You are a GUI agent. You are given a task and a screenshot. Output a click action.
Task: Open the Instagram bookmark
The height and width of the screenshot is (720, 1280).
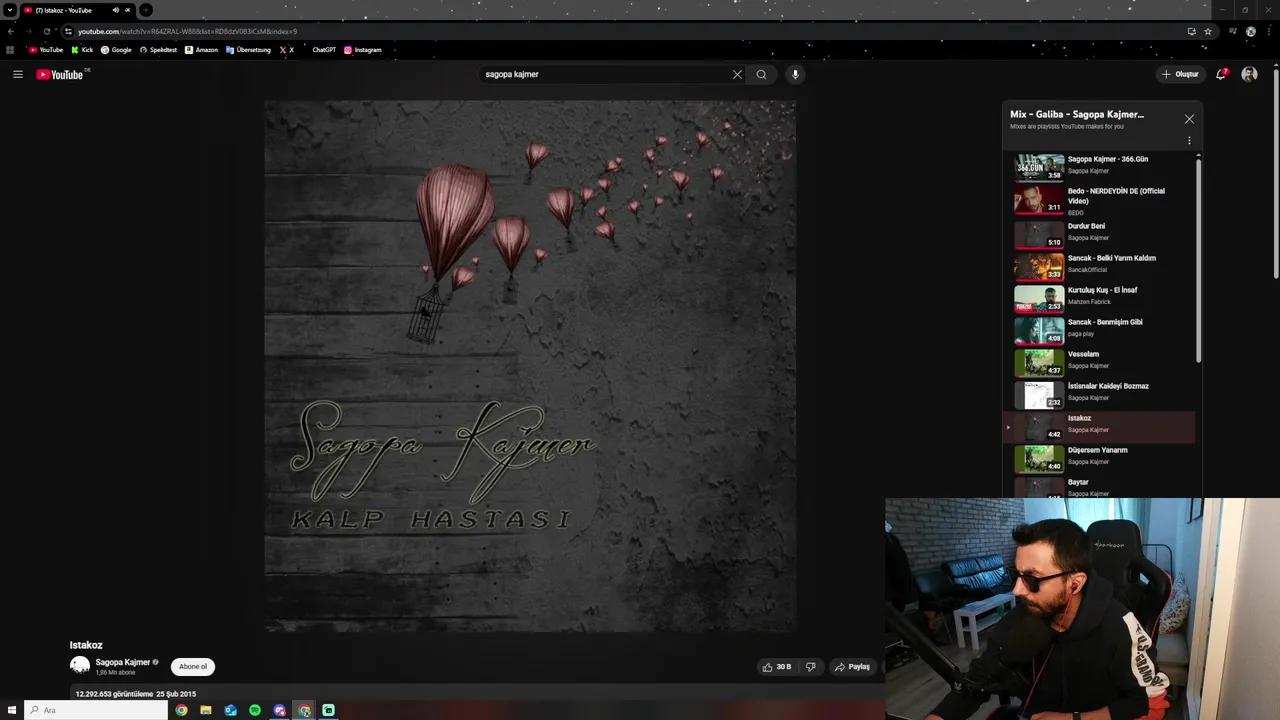[x=363, y=50]
